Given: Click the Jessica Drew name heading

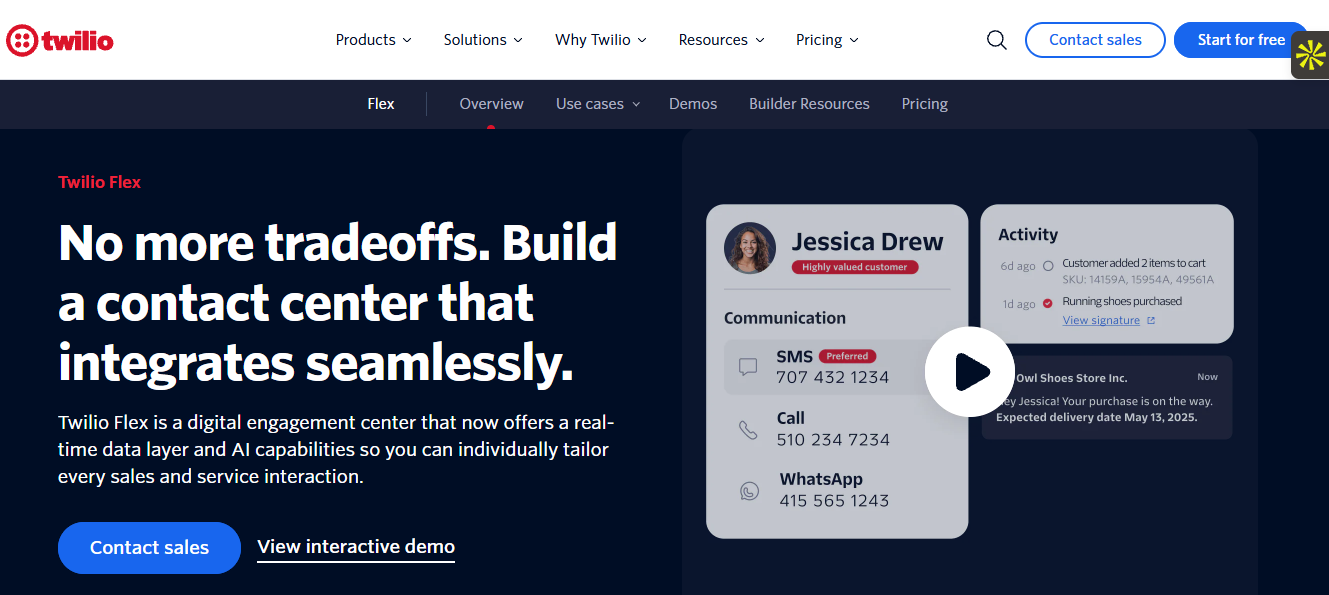Looking at the screenshot, I should [x=867, y=242].
